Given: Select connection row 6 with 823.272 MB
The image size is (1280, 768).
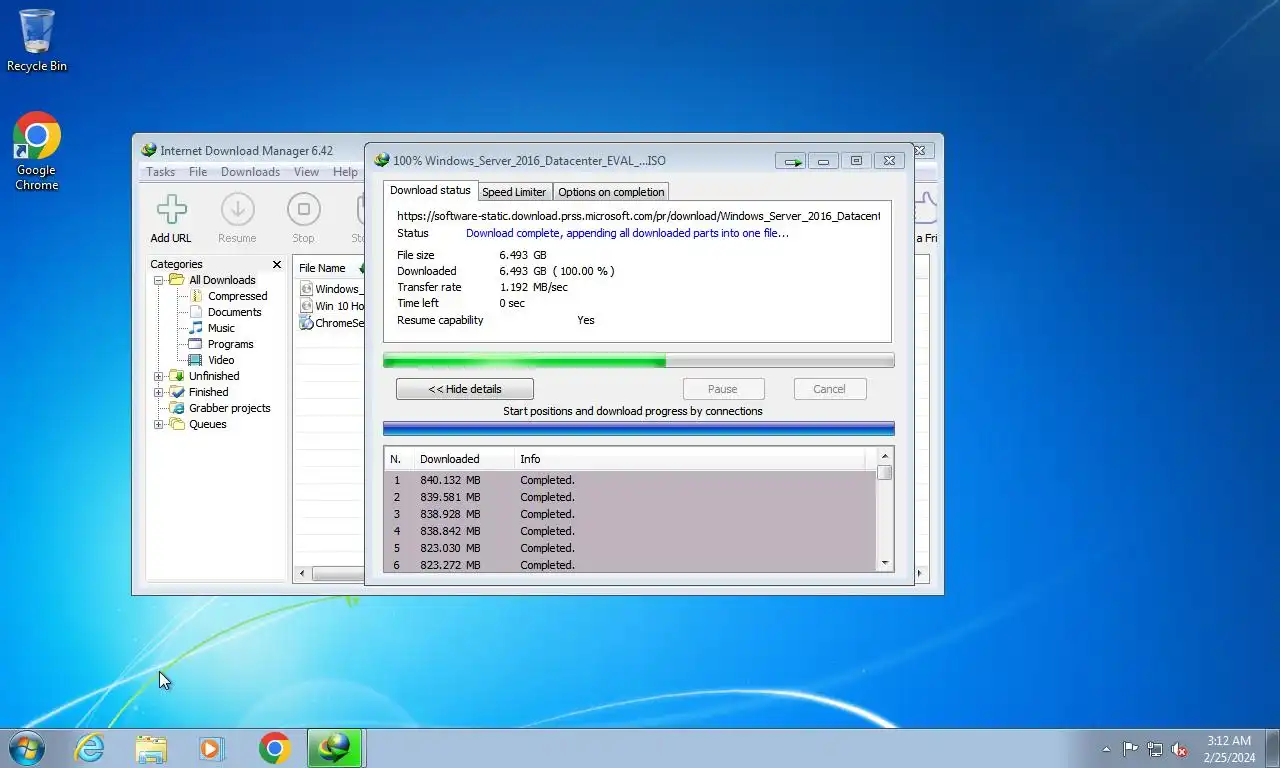Looking at the screenshot, I should pos(630,565).
